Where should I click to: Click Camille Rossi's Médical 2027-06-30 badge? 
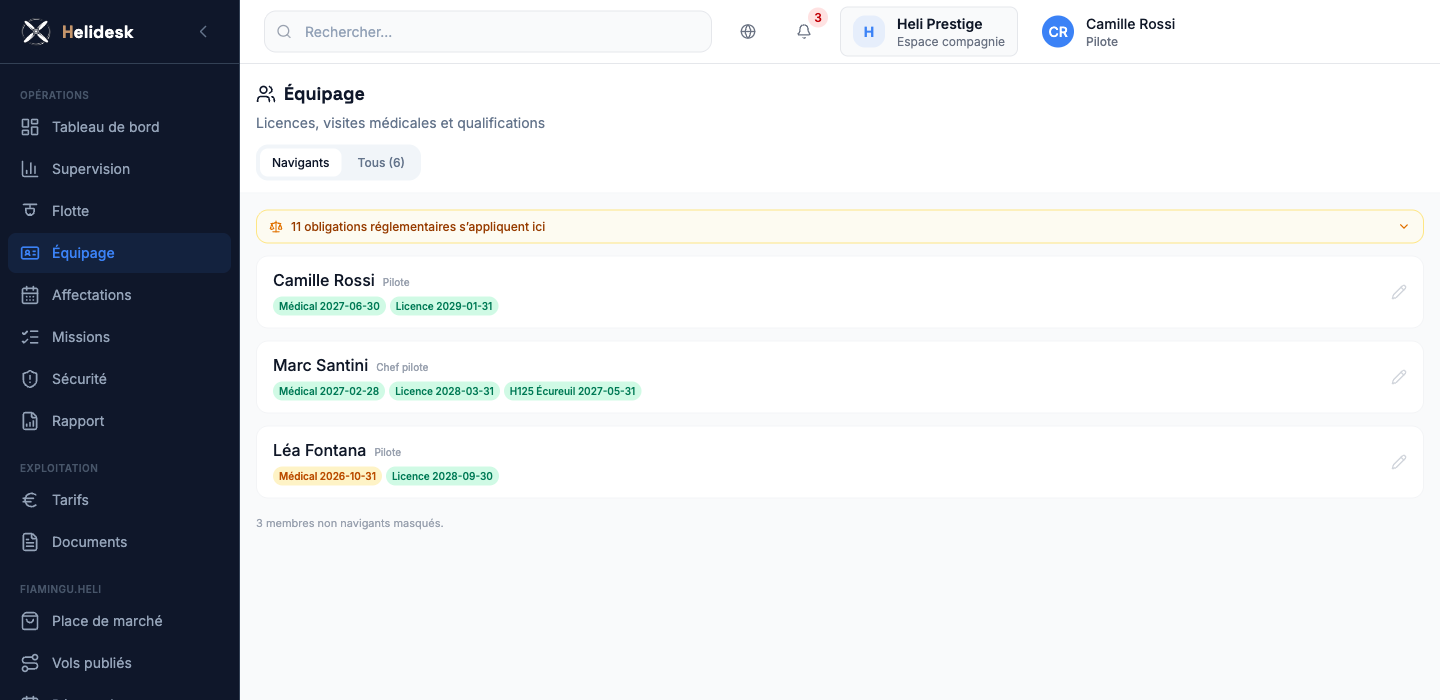coord(329,306)
